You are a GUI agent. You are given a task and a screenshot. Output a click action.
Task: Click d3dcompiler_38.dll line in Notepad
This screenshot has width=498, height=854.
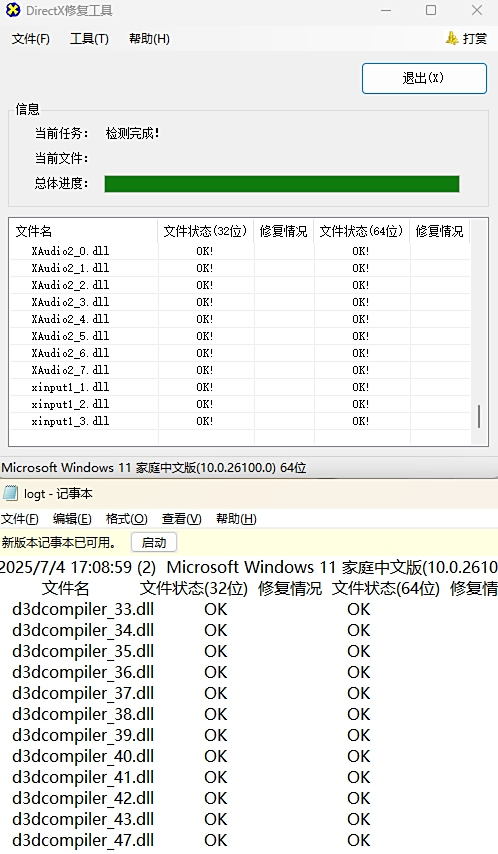83,715
